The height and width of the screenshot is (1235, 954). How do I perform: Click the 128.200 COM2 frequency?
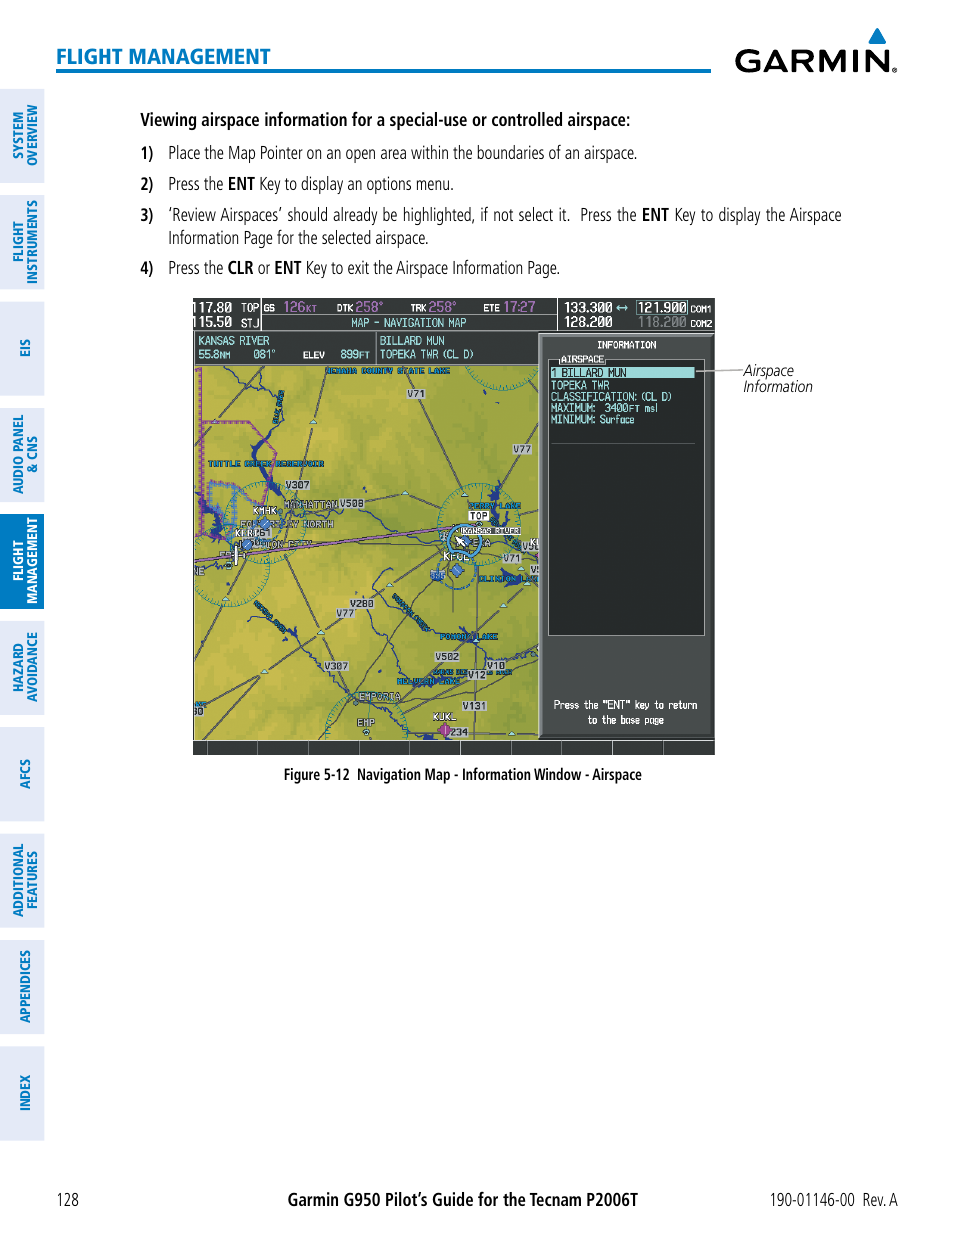pyautogui.click(x=588, y=322)
